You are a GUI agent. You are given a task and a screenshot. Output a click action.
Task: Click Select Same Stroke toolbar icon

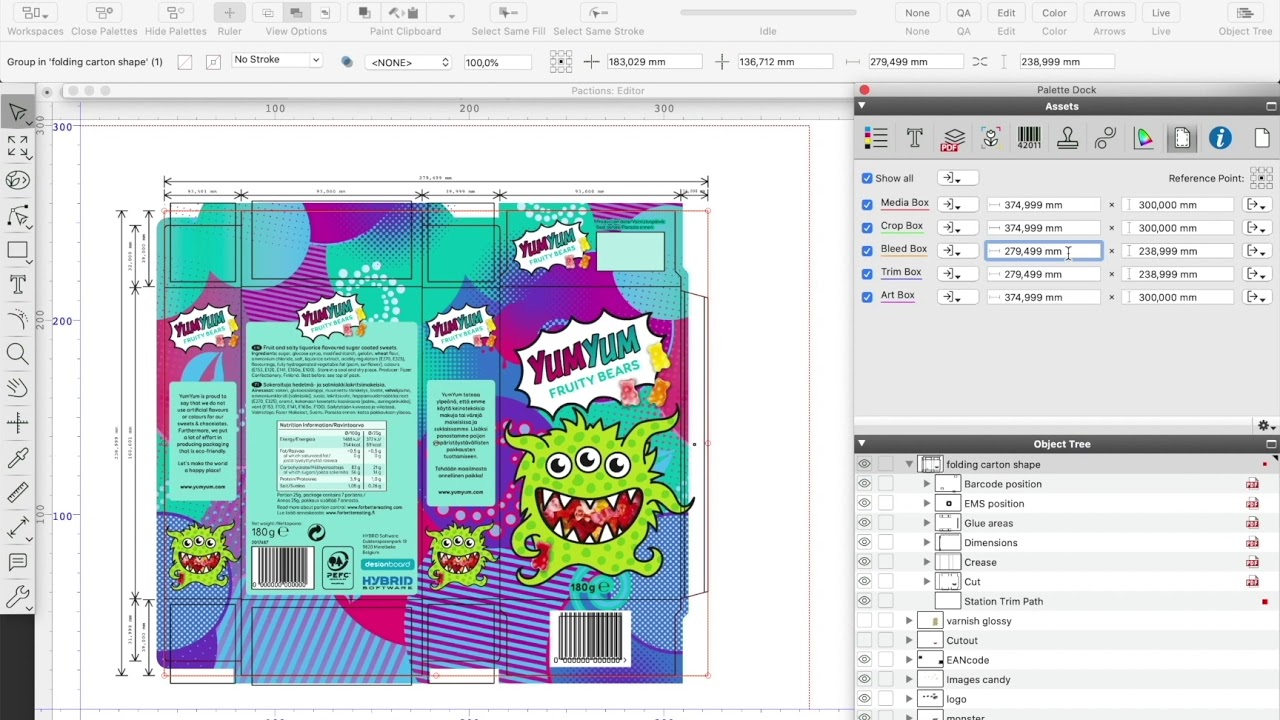click(x=598, y=13)
